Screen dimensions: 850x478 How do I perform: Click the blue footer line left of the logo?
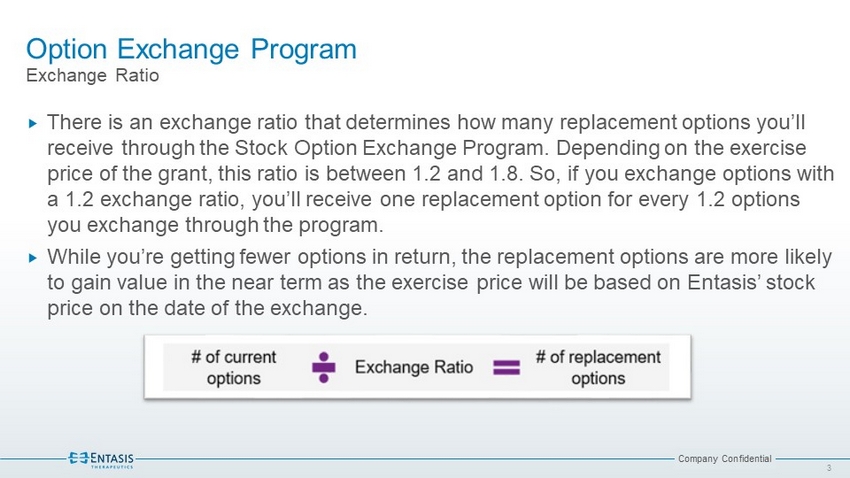[x=33, y=459]
